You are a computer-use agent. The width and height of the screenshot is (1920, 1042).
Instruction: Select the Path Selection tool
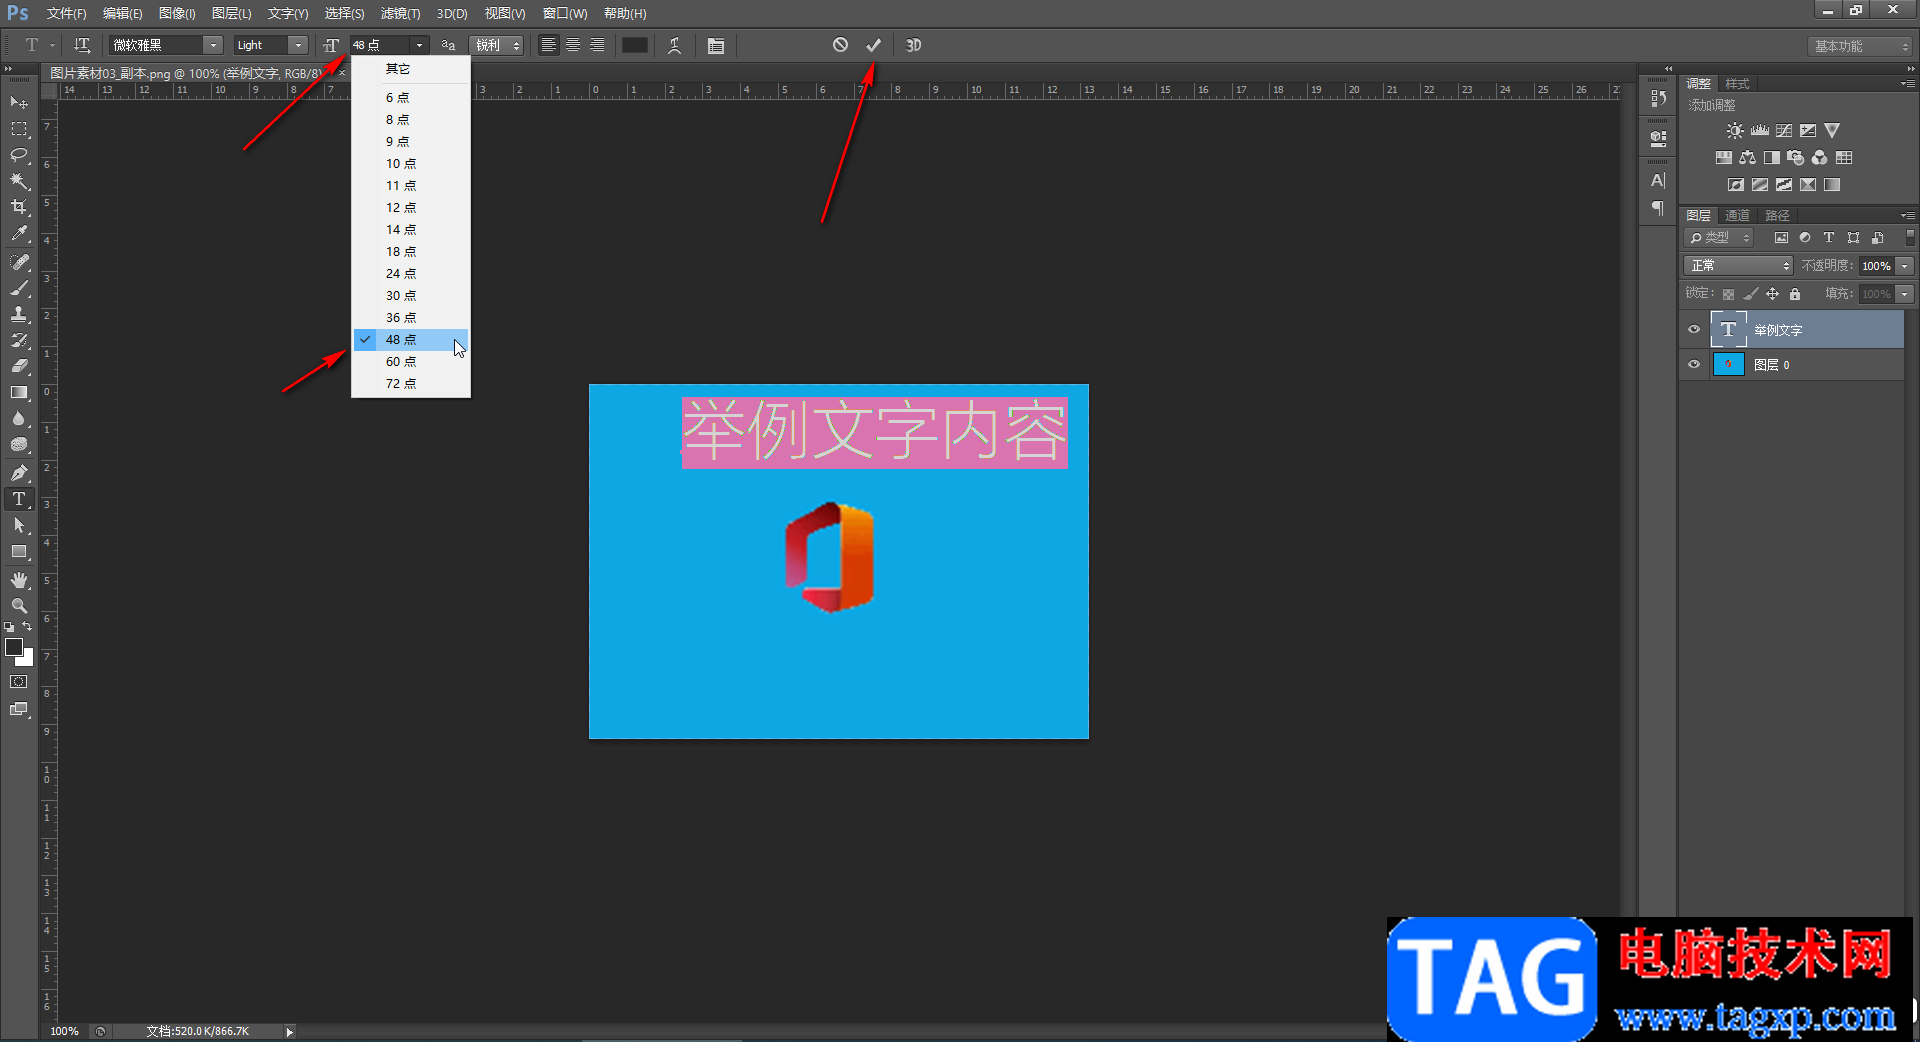19,525
